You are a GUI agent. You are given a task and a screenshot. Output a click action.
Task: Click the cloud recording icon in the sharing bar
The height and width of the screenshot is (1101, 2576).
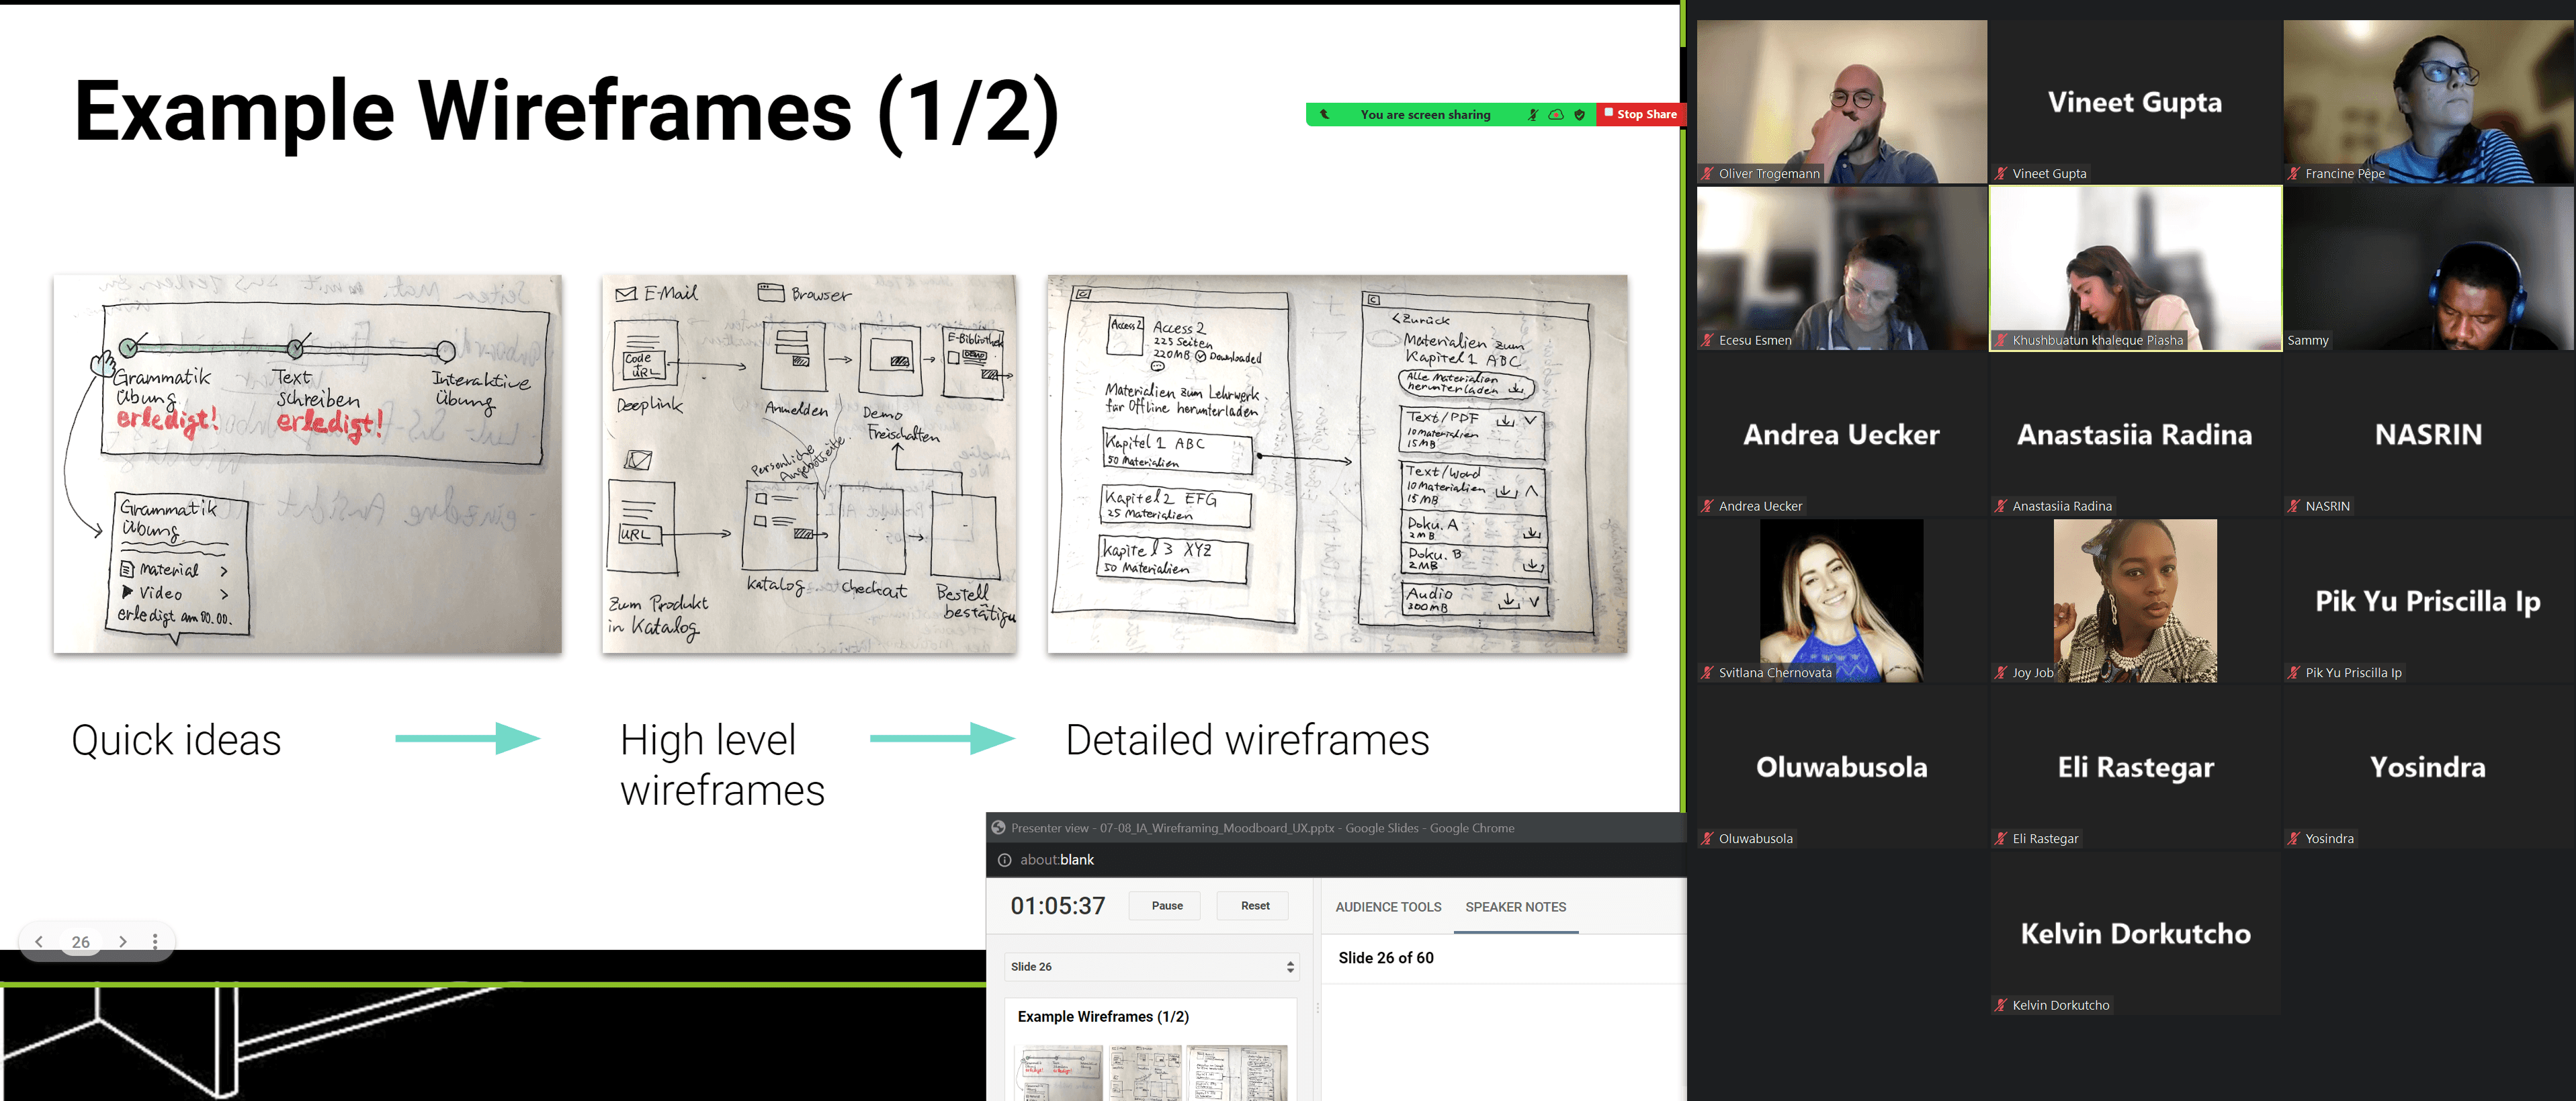[x=1556, y=115]
